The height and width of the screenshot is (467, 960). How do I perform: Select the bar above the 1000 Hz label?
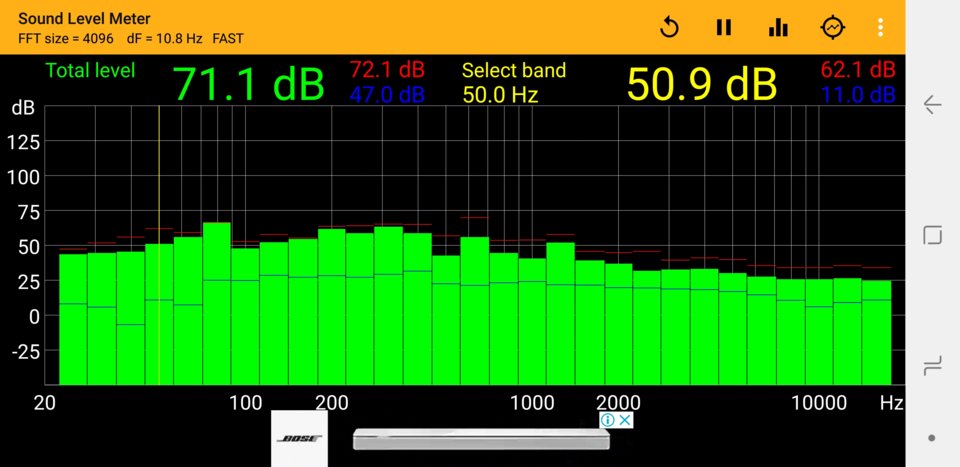pos(533,321)
